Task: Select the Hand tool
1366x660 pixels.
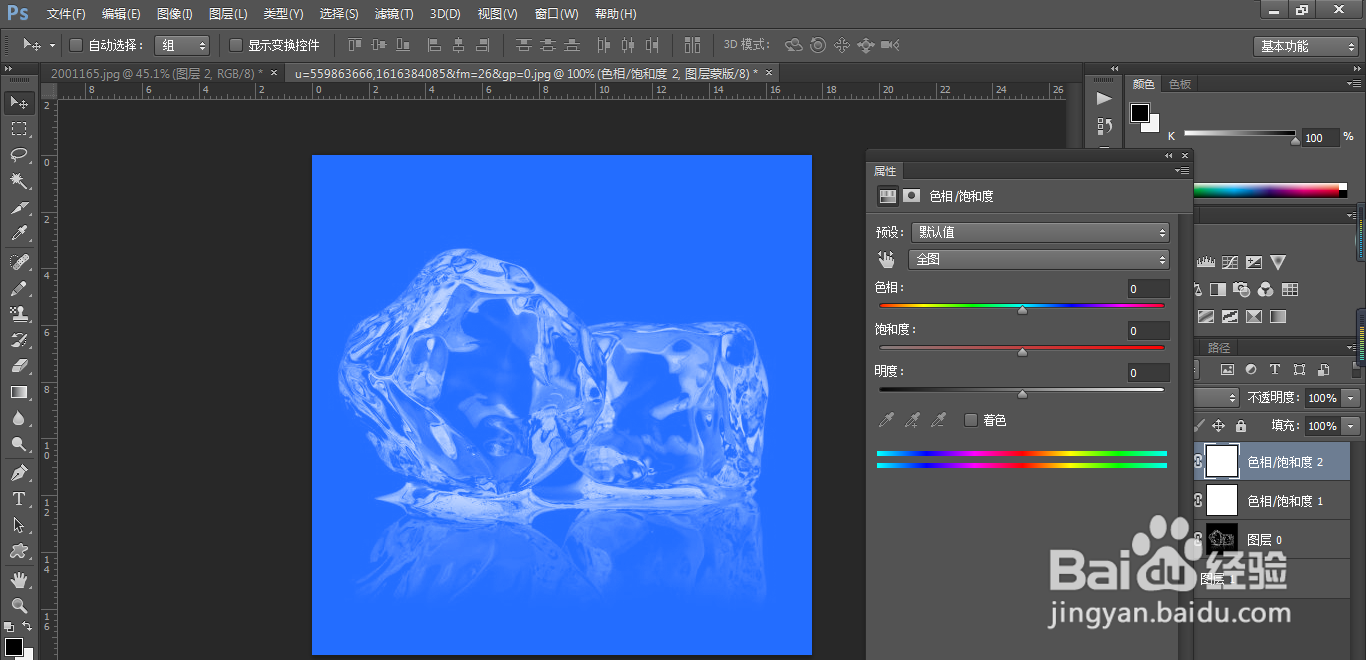Action: pyautogui.click(x=19, y=579)
